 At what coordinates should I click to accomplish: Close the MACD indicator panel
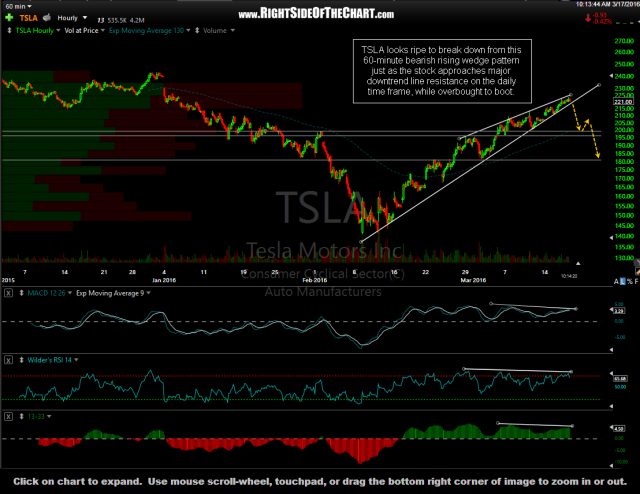pyautogui.click(x=8, y=293)
